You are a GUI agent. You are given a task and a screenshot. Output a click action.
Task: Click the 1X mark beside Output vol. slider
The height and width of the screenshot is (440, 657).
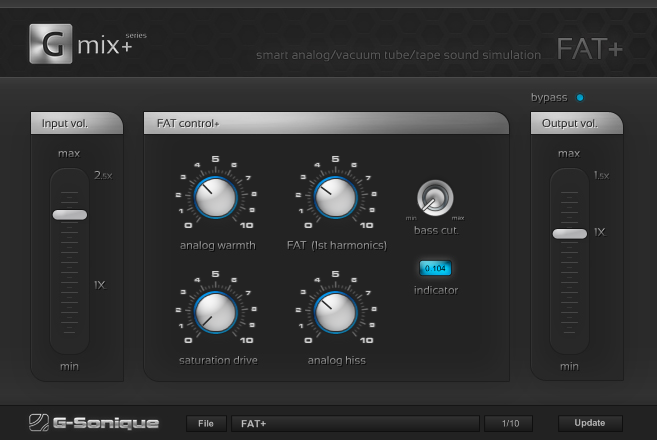pyautogui.click(x=600, y=232)
